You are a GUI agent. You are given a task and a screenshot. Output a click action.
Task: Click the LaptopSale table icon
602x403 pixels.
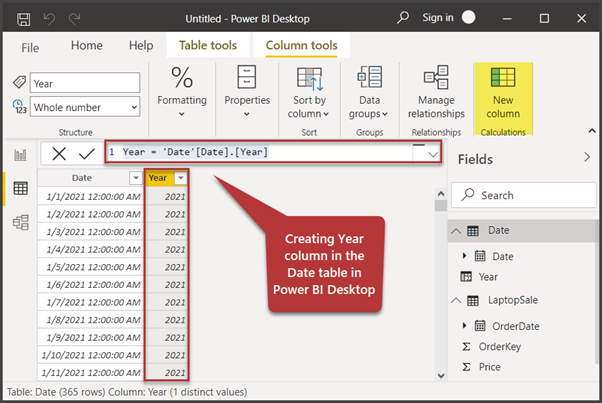473,301
